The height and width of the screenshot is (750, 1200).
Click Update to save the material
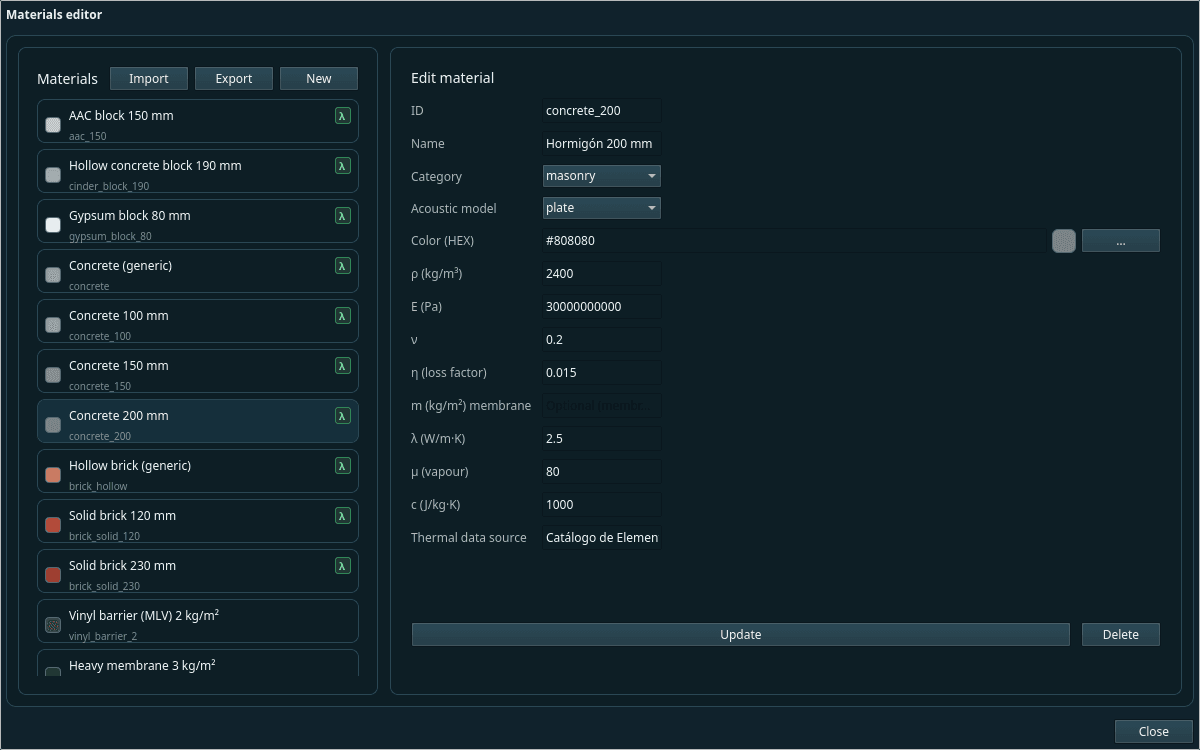point(741,635)
